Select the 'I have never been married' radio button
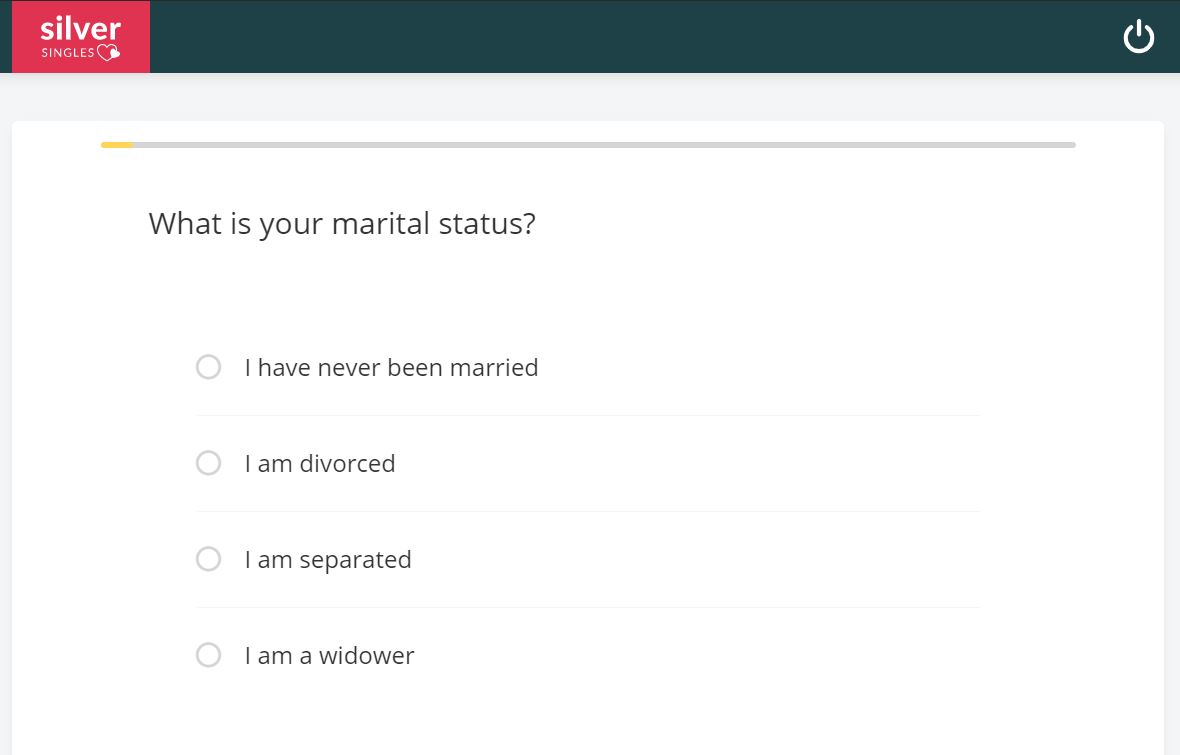Viewport: 1180px width, 755px height. (208, 367)
